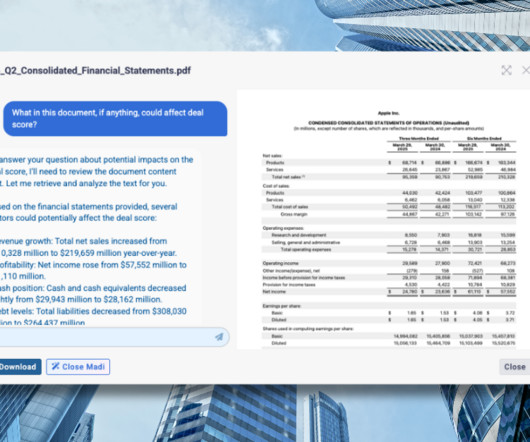Click the Total cost of sales row
This screenshot has width=530, height=442.
tap(389, 207)
